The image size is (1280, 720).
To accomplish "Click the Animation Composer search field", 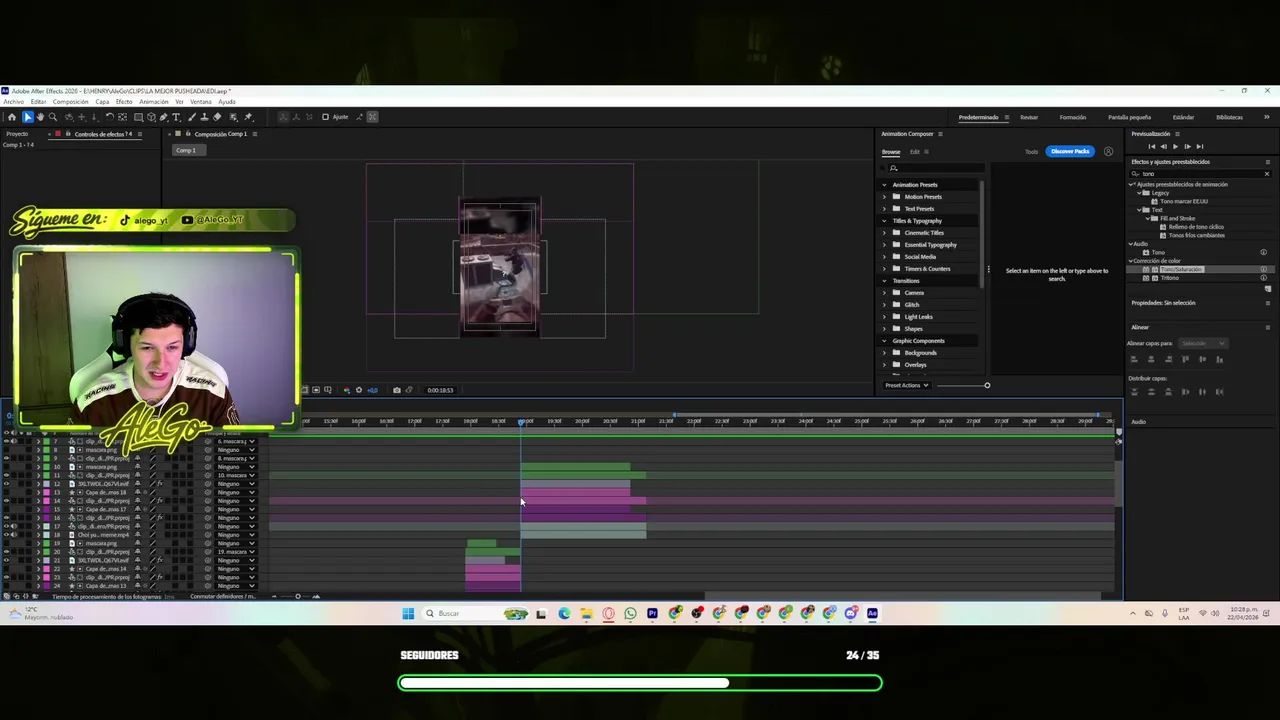I will click(x=936, y=168).
